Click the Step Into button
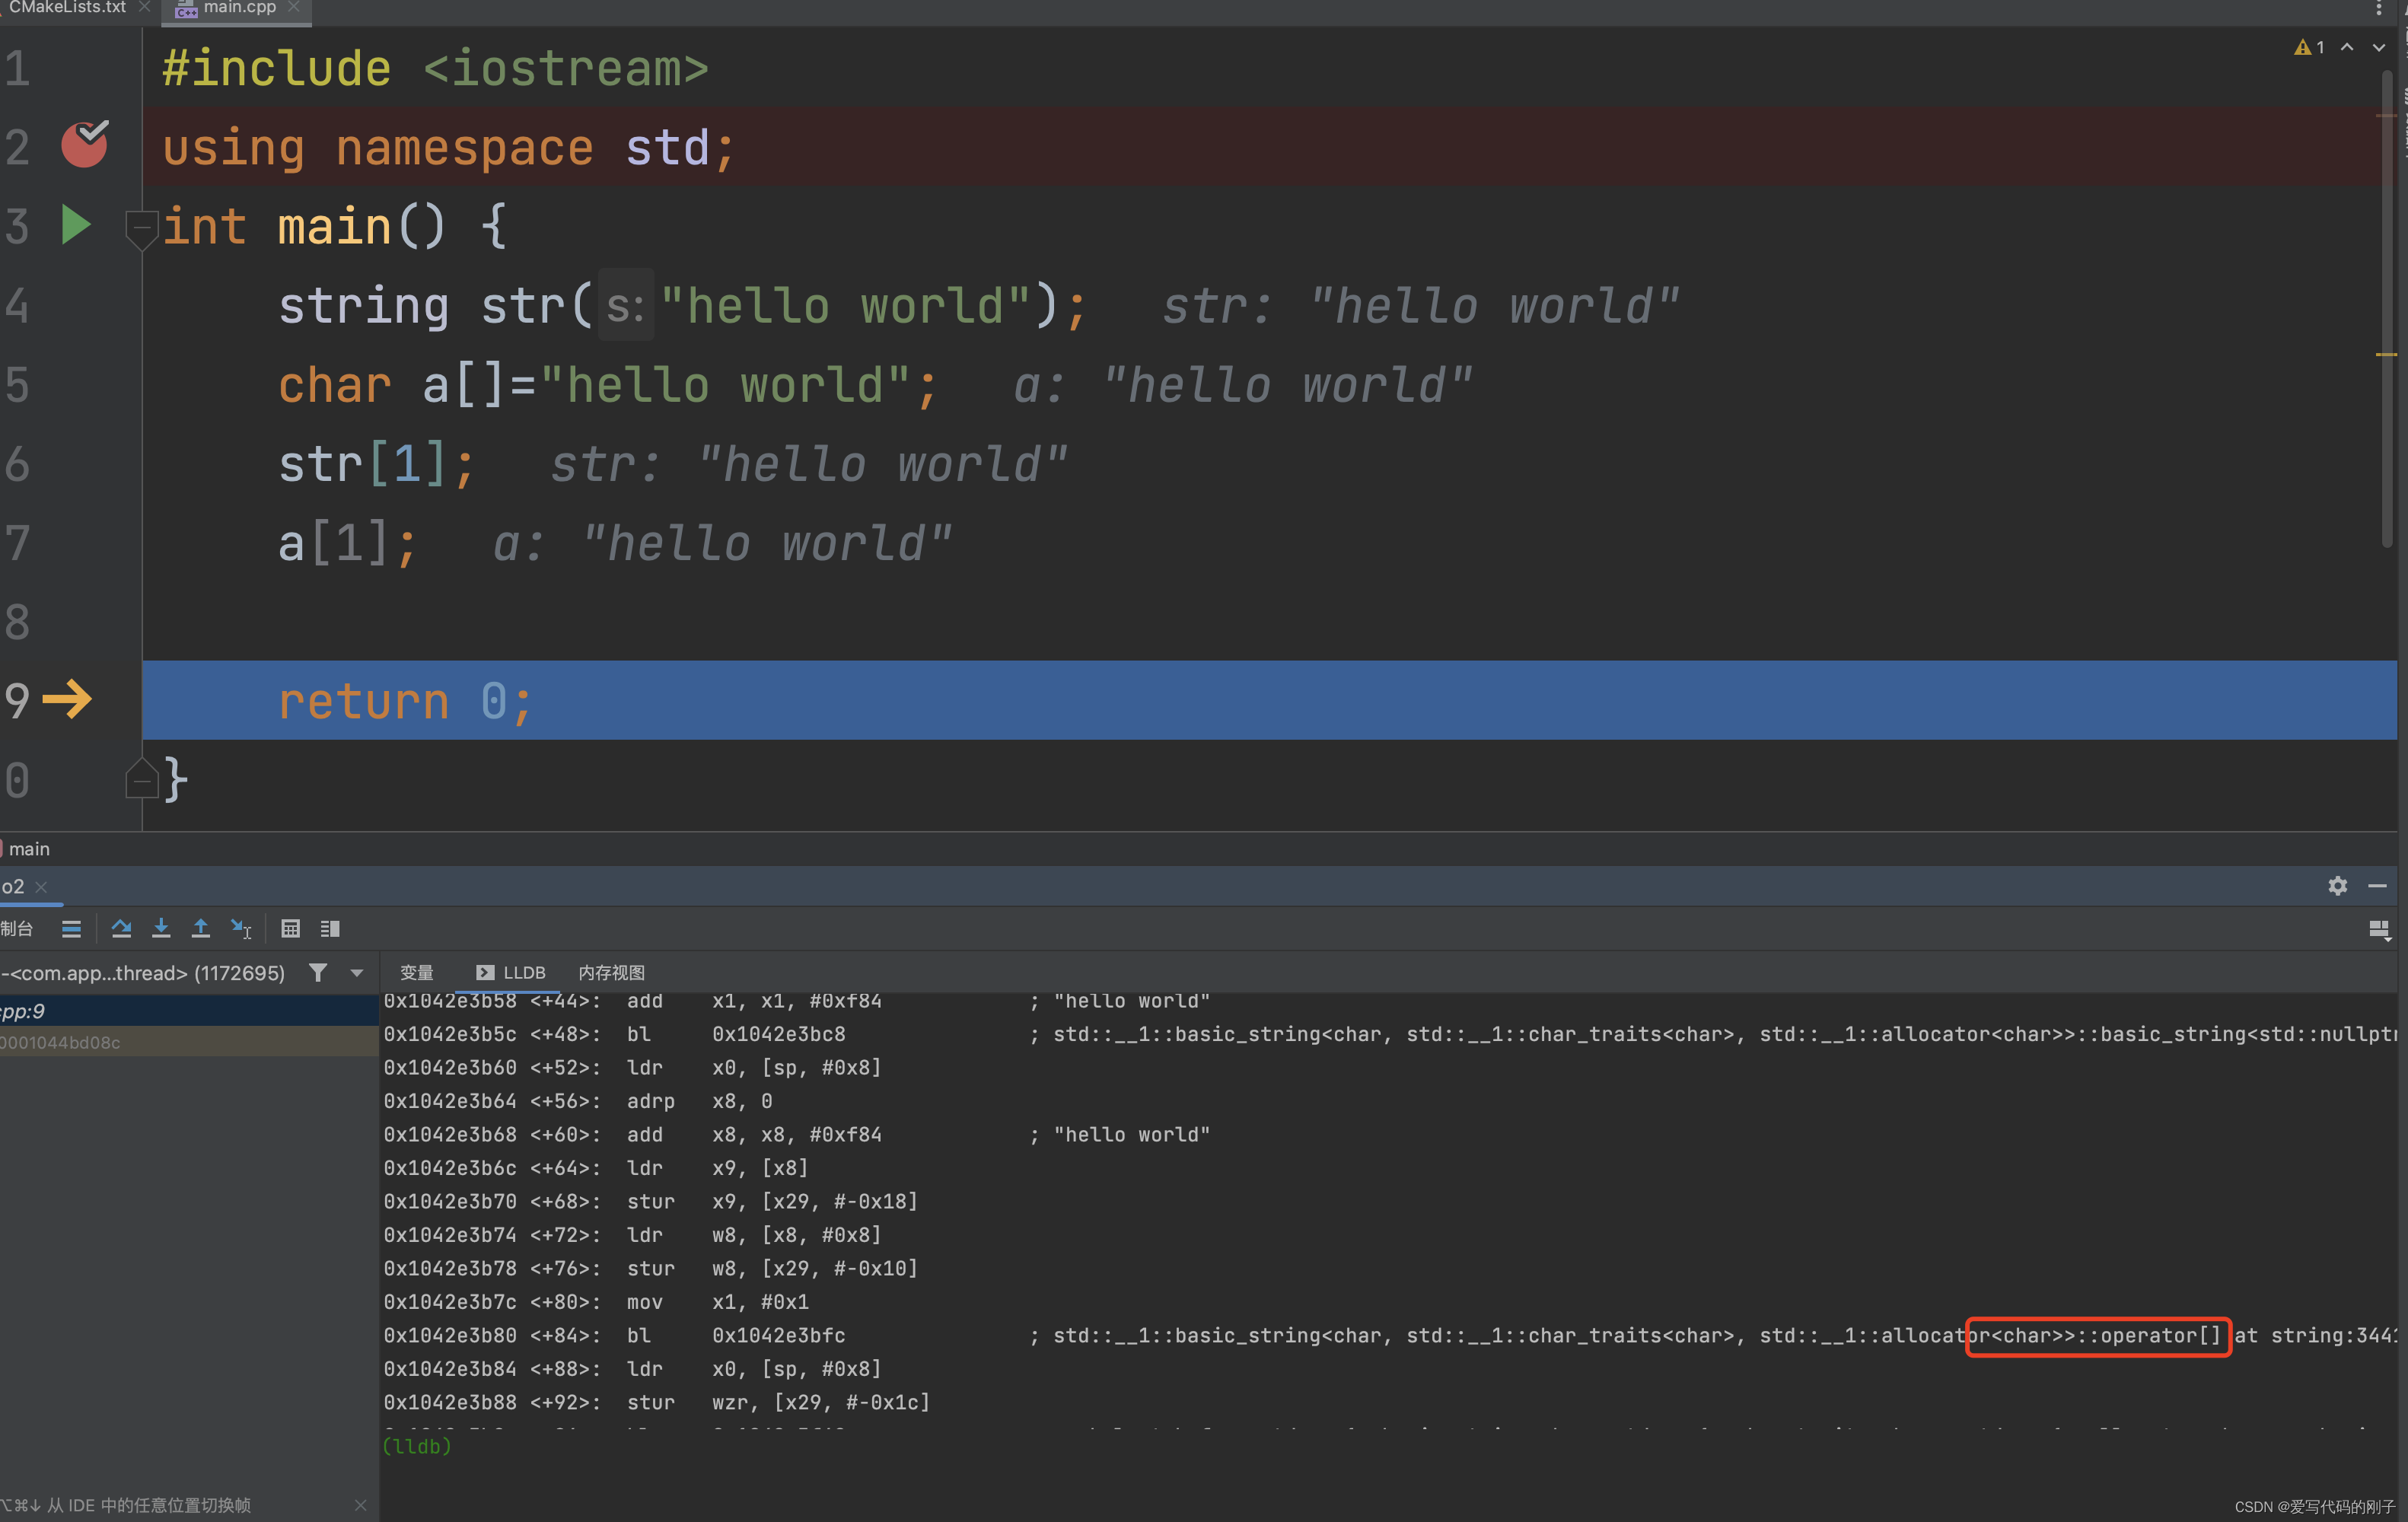 pos(161,929)
